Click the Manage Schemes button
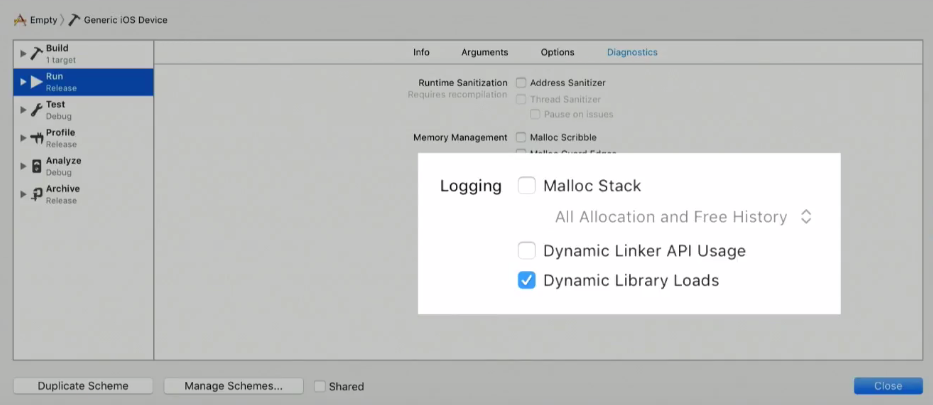 [x=233, y=386]
